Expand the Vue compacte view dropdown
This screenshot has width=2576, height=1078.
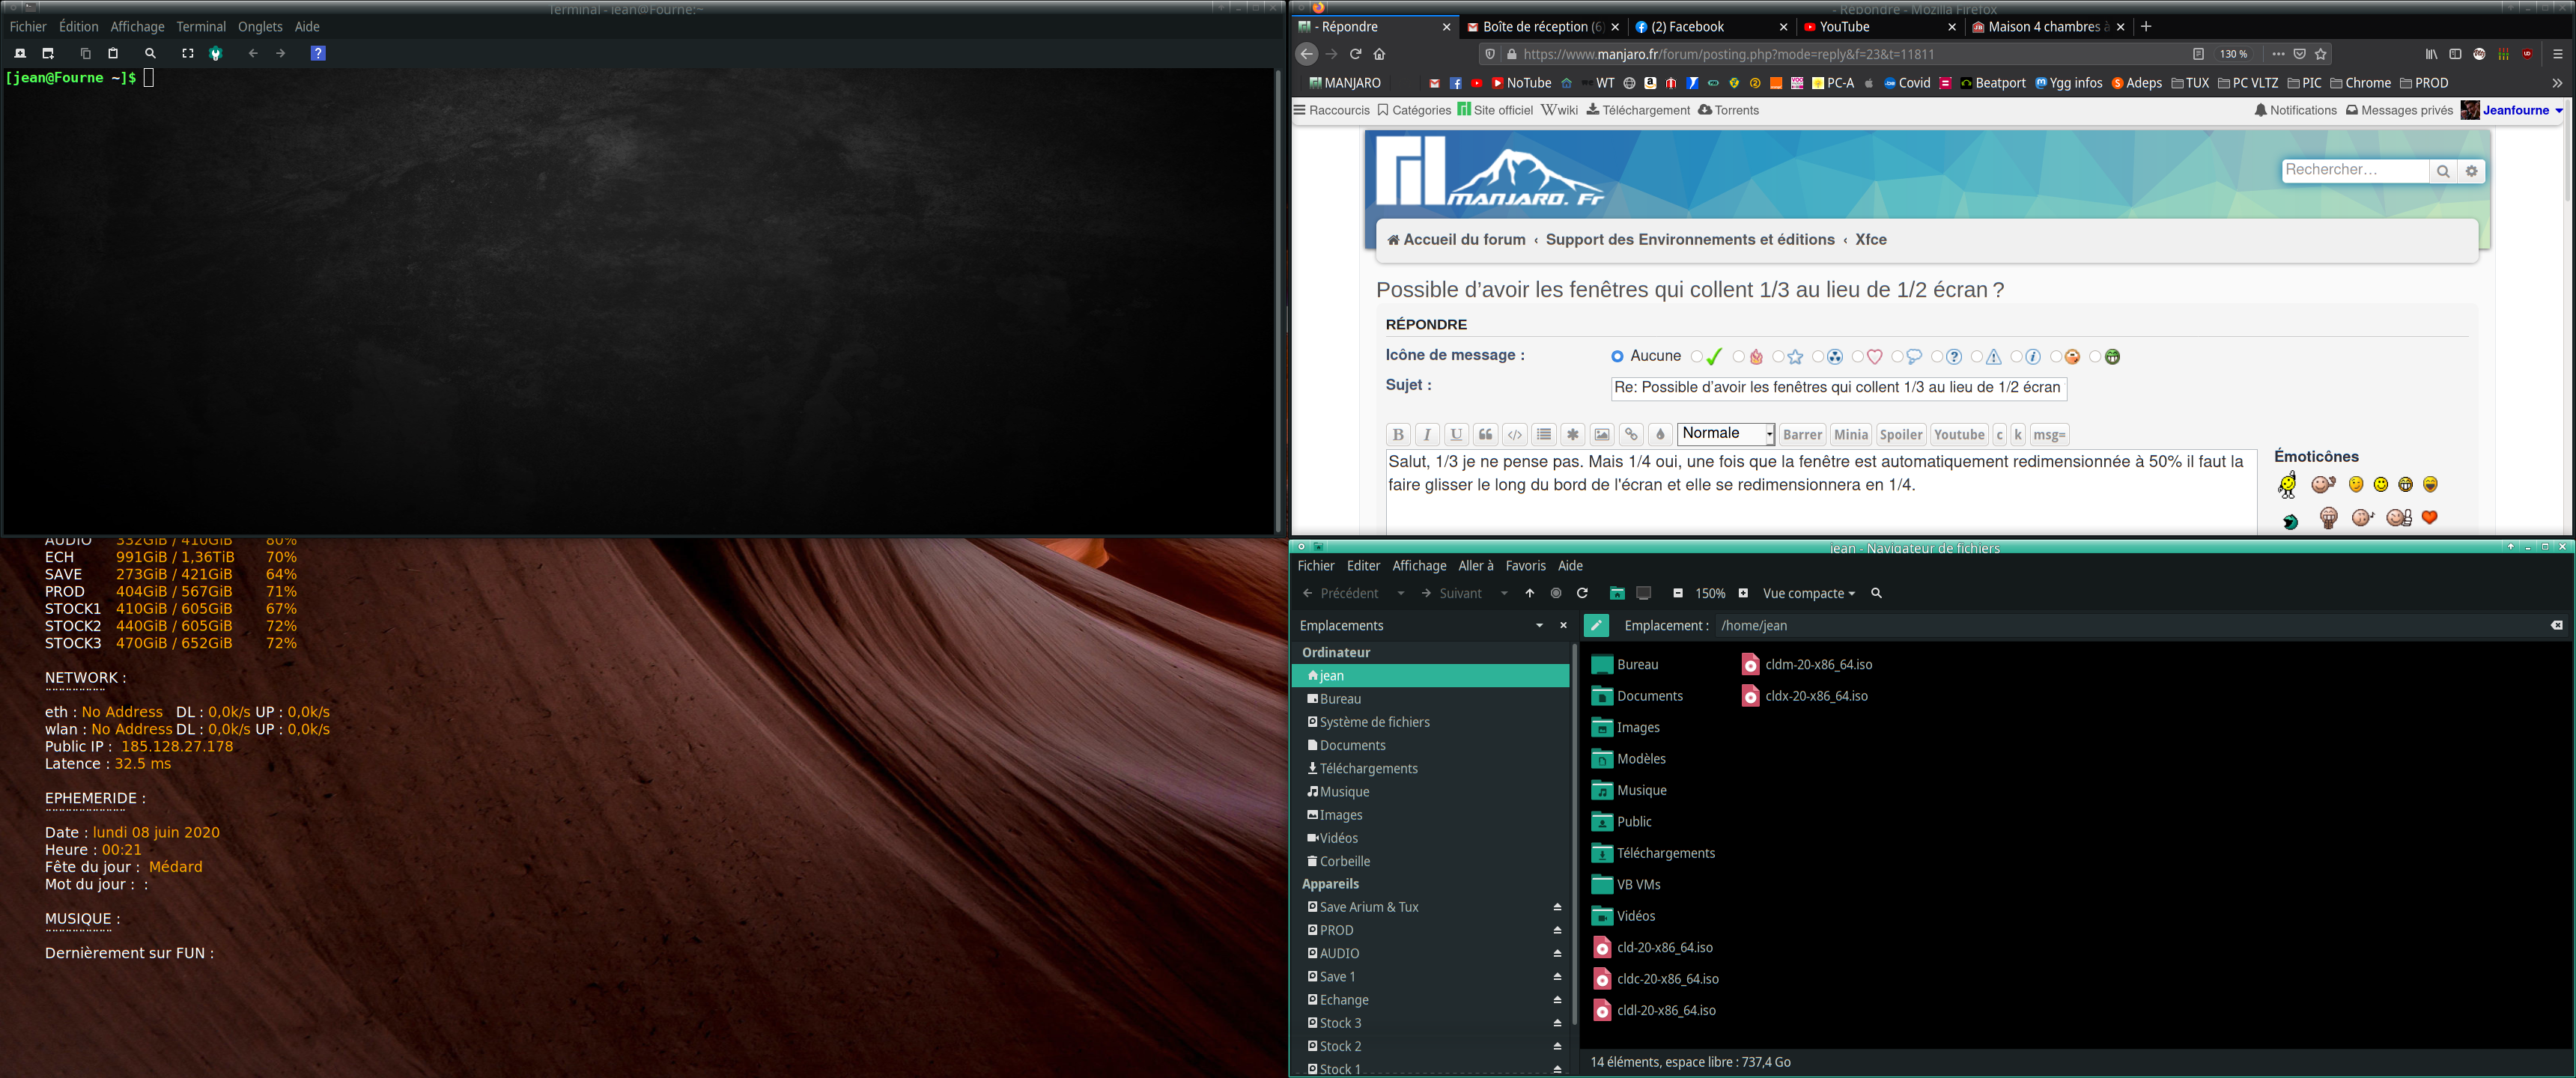tap(1808, 594)
